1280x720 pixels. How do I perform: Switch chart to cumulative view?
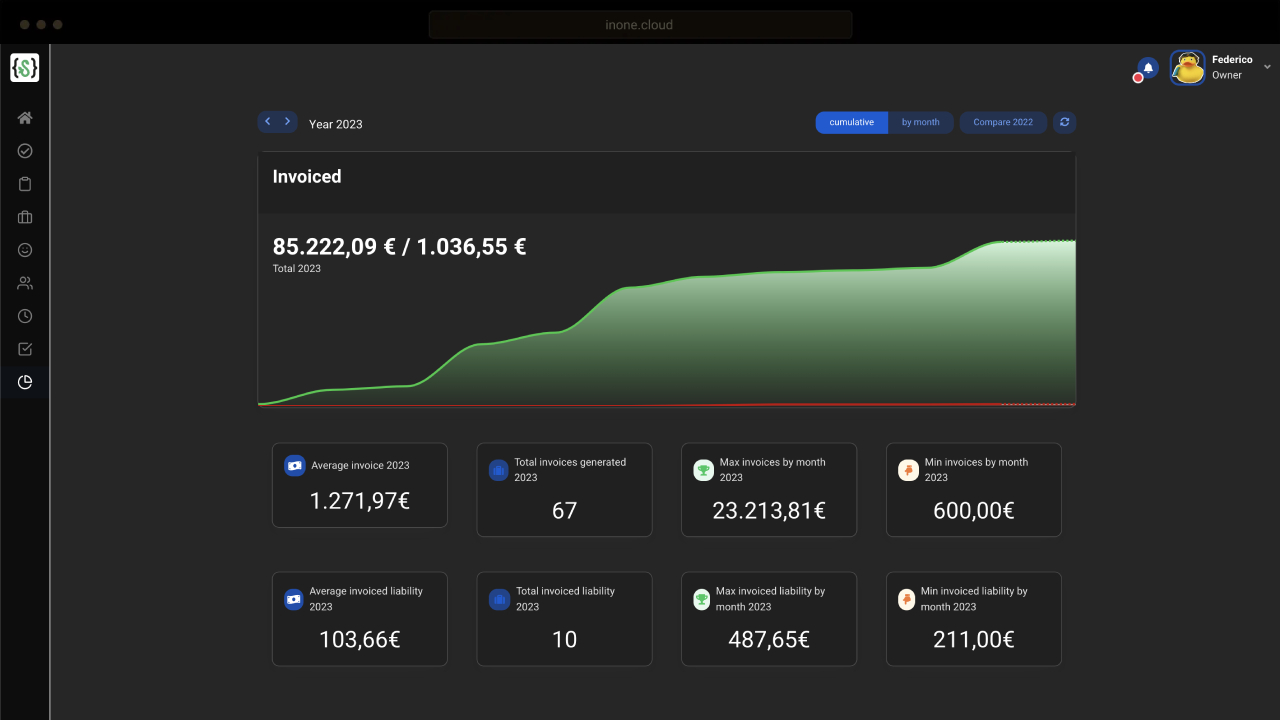[x=851, y=122]
